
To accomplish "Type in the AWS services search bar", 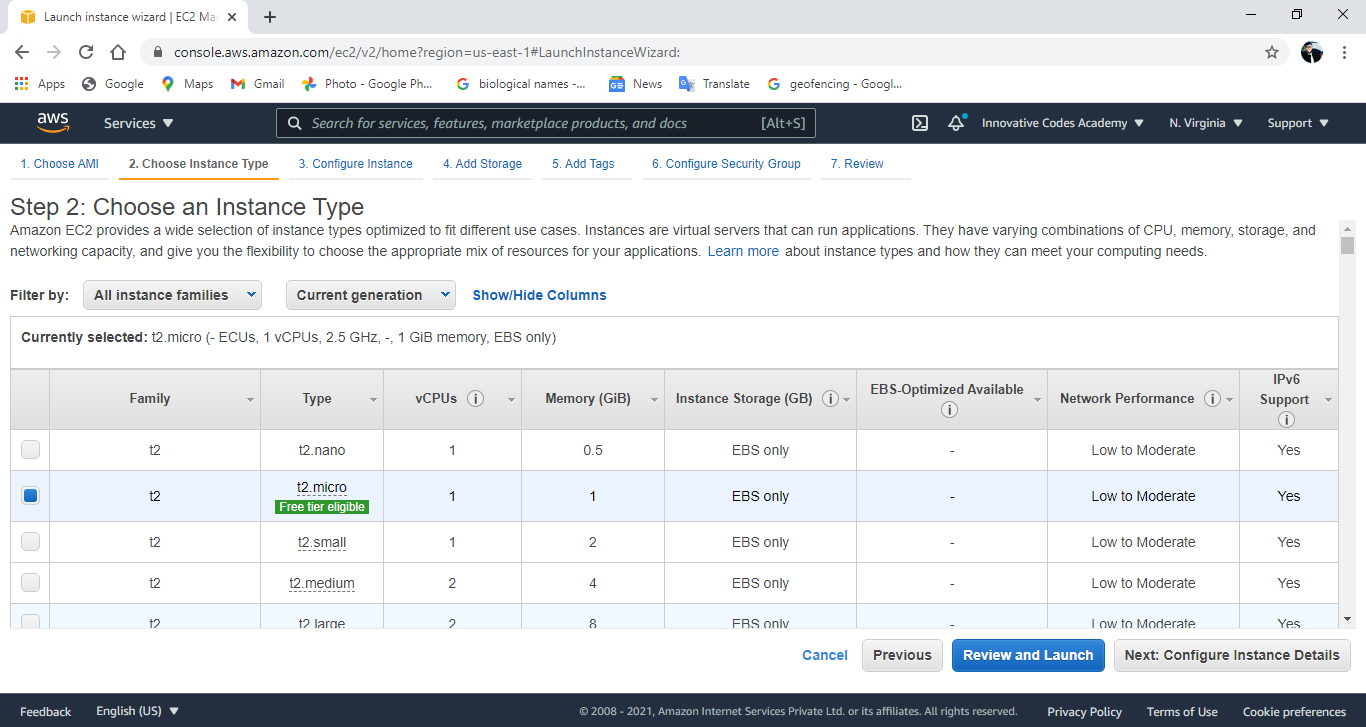I will click(x=545, y=122).
